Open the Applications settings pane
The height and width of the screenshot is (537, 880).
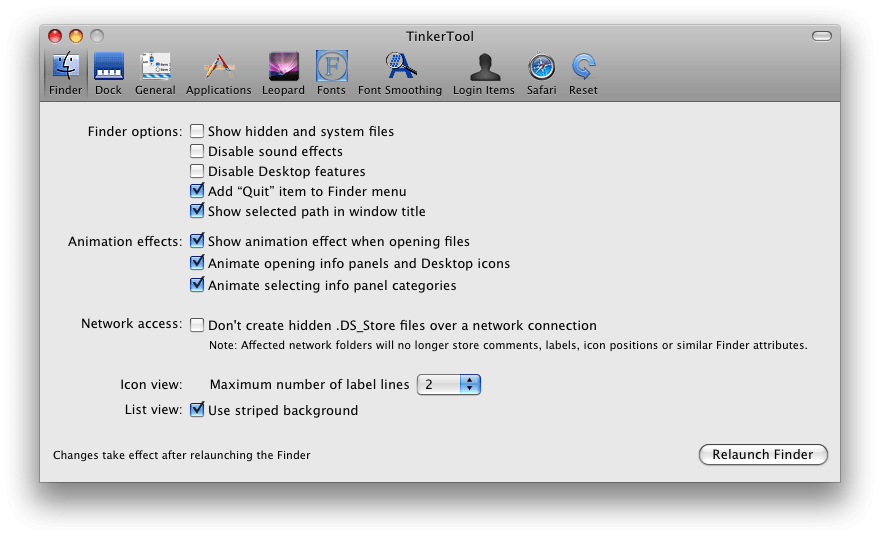point(218,73)
